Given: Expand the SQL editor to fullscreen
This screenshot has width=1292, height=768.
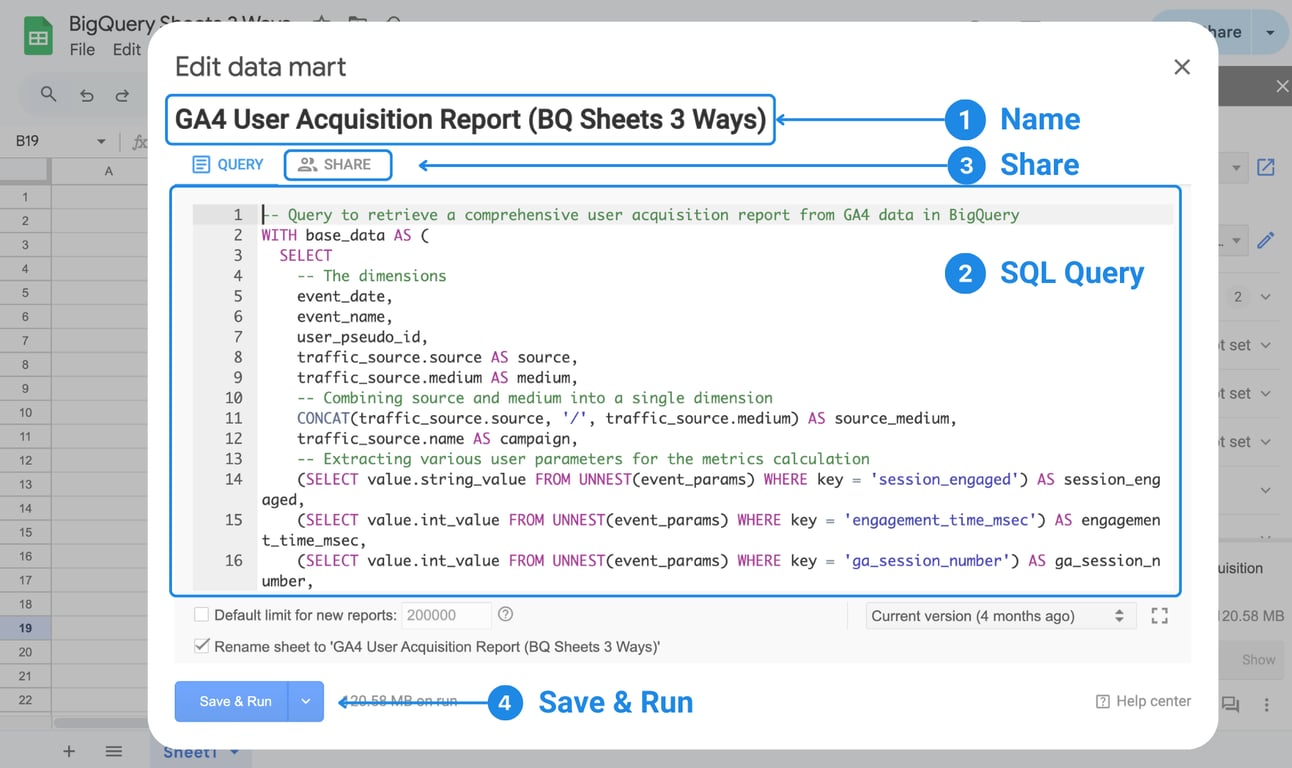Looking at the screenshot, I should pyautogui.click(x=1160, y=616).
